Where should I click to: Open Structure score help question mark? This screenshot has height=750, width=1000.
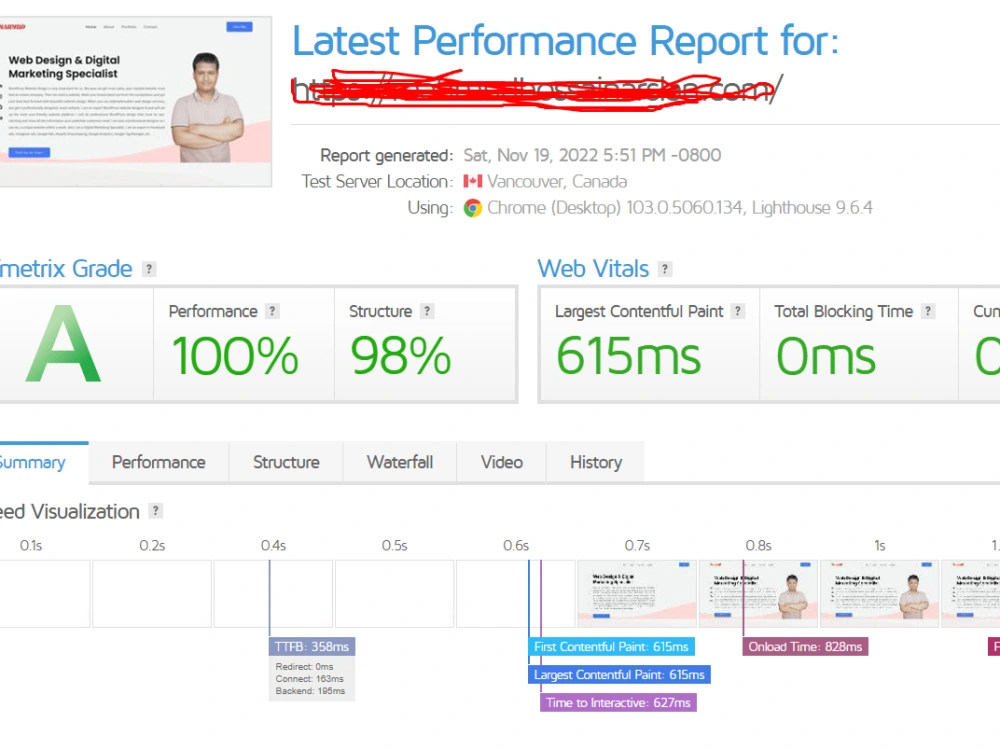pyautogui.click(x=427, y=311)
